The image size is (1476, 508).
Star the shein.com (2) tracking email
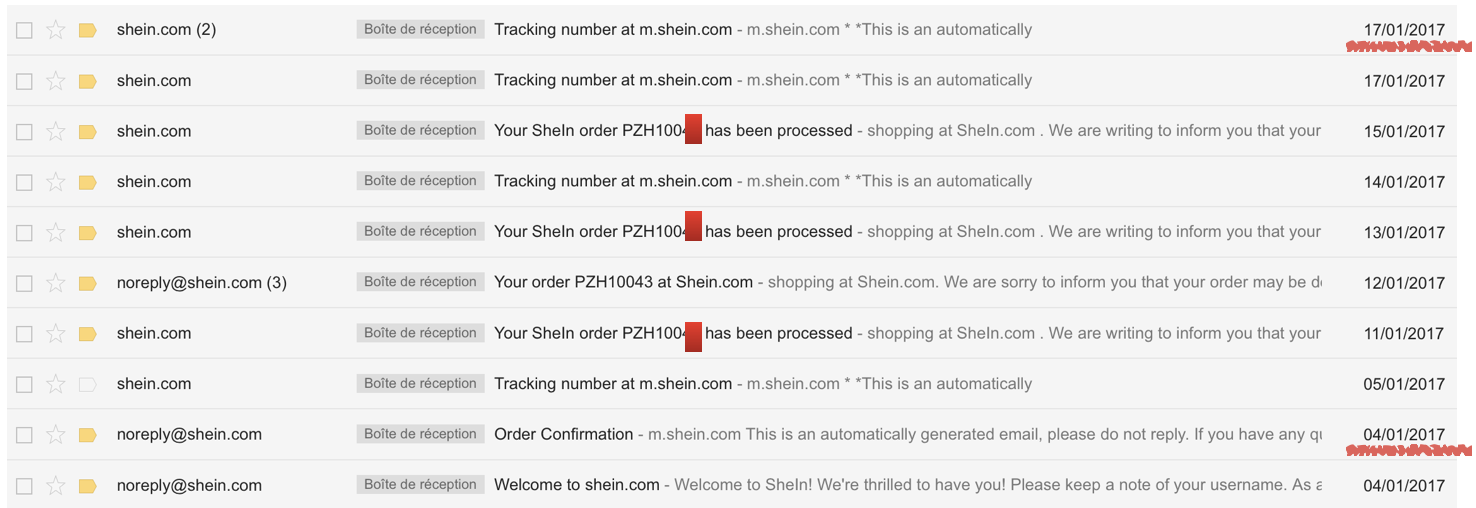[56, 30]
